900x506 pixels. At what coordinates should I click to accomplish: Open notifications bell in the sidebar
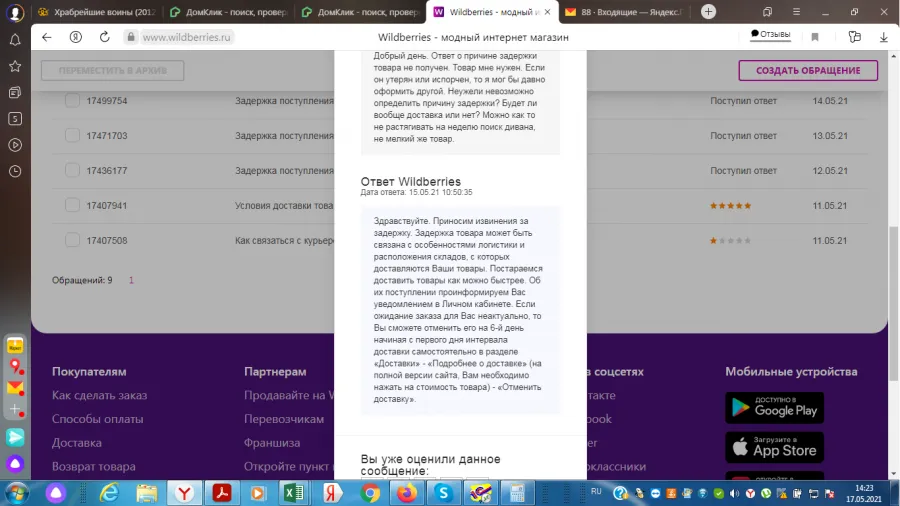15,40
